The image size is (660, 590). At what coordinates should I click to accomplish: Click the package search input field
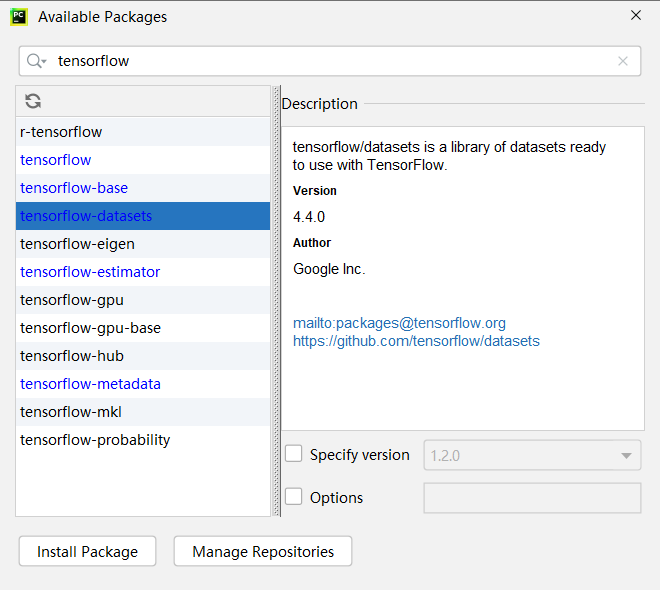[330, 61]
